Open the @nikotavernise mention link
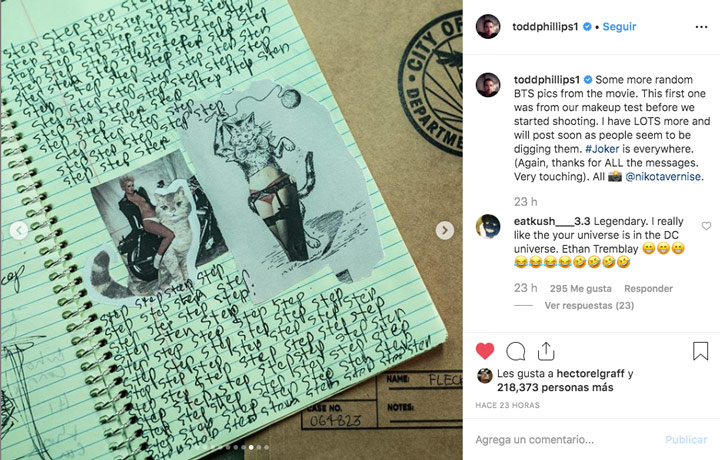 coord(663,176)
